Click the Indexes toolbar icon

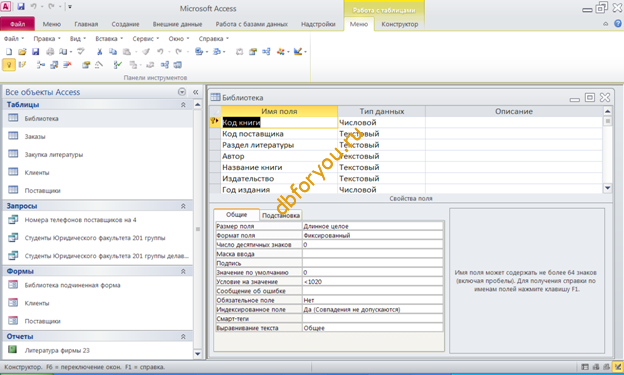tap(22, 65)
